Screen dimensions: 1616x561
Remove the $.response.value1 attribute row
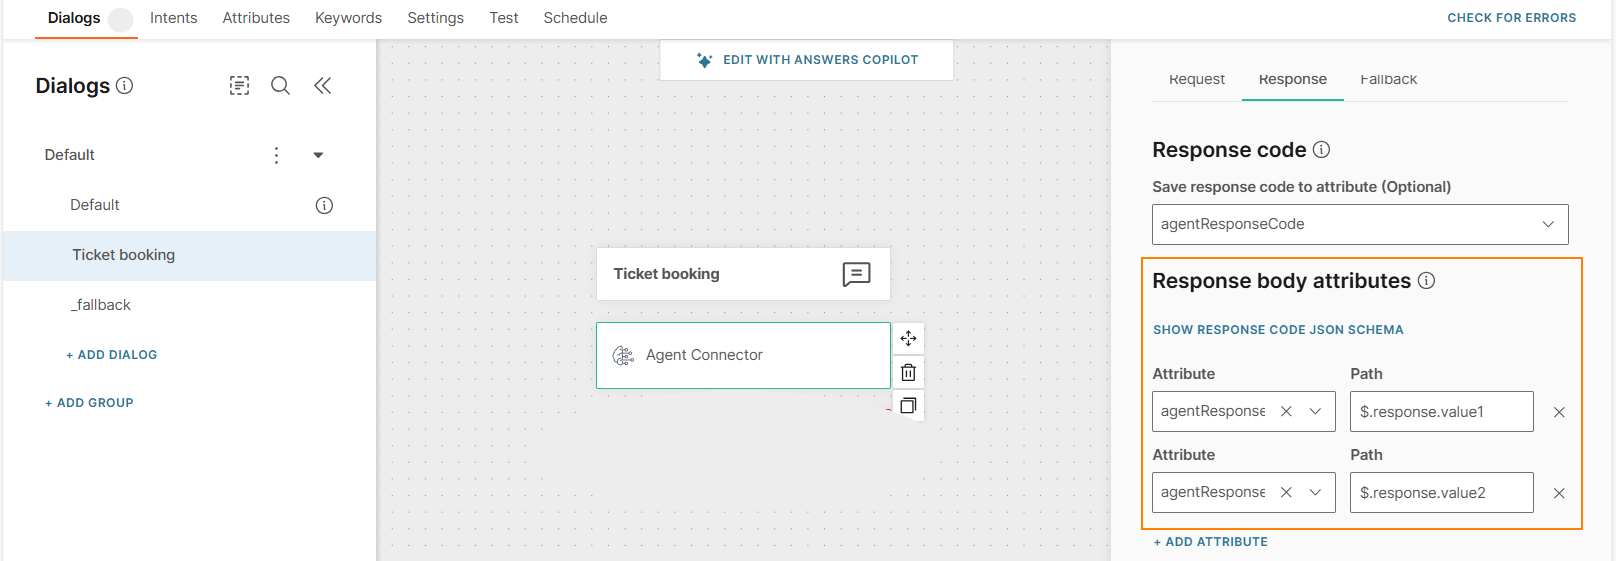point(1559,412)
